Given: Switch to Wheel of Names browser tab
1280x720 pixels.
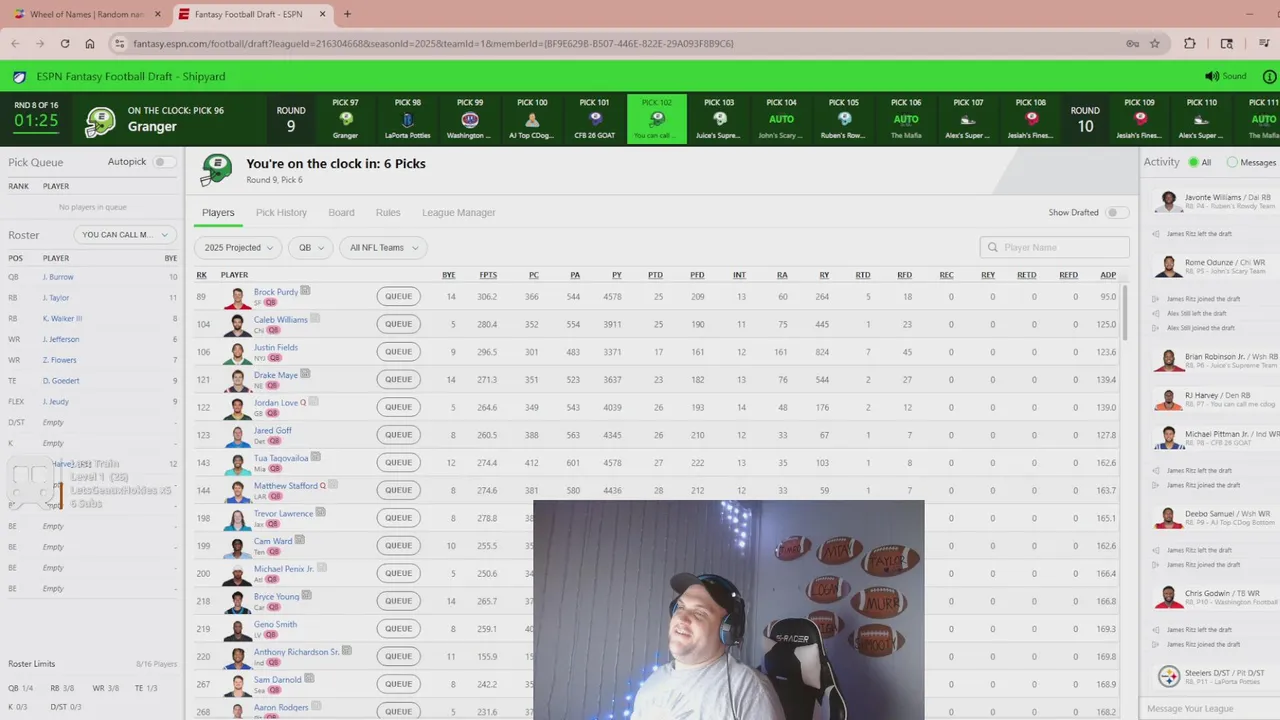Looking at the screenshot, I should pyautogui.click(x=87, y=14).
